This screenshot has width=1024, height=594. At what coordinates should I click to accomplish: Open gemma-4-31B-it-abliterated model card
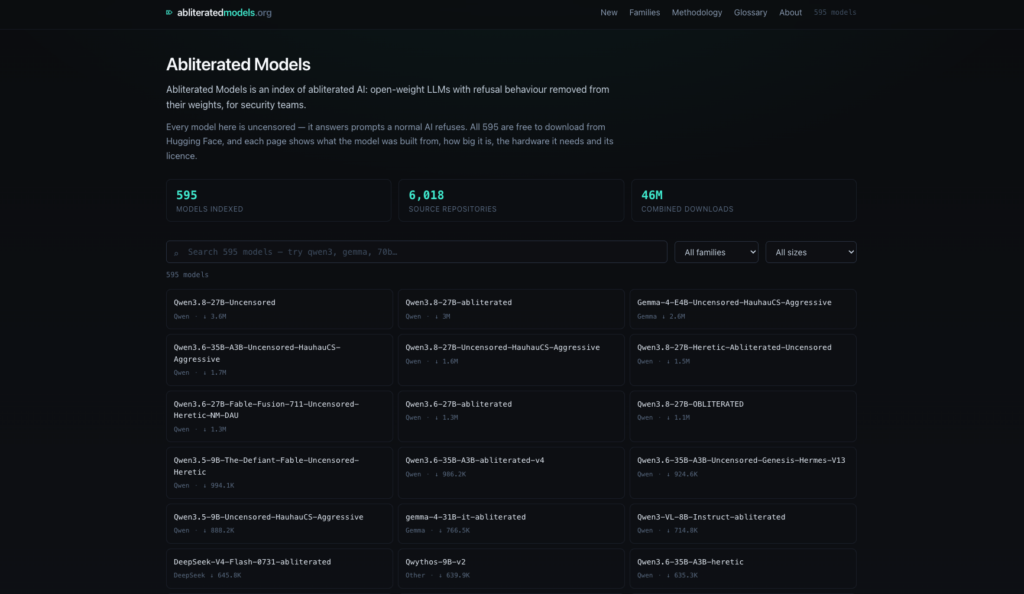tap(511, 523)
